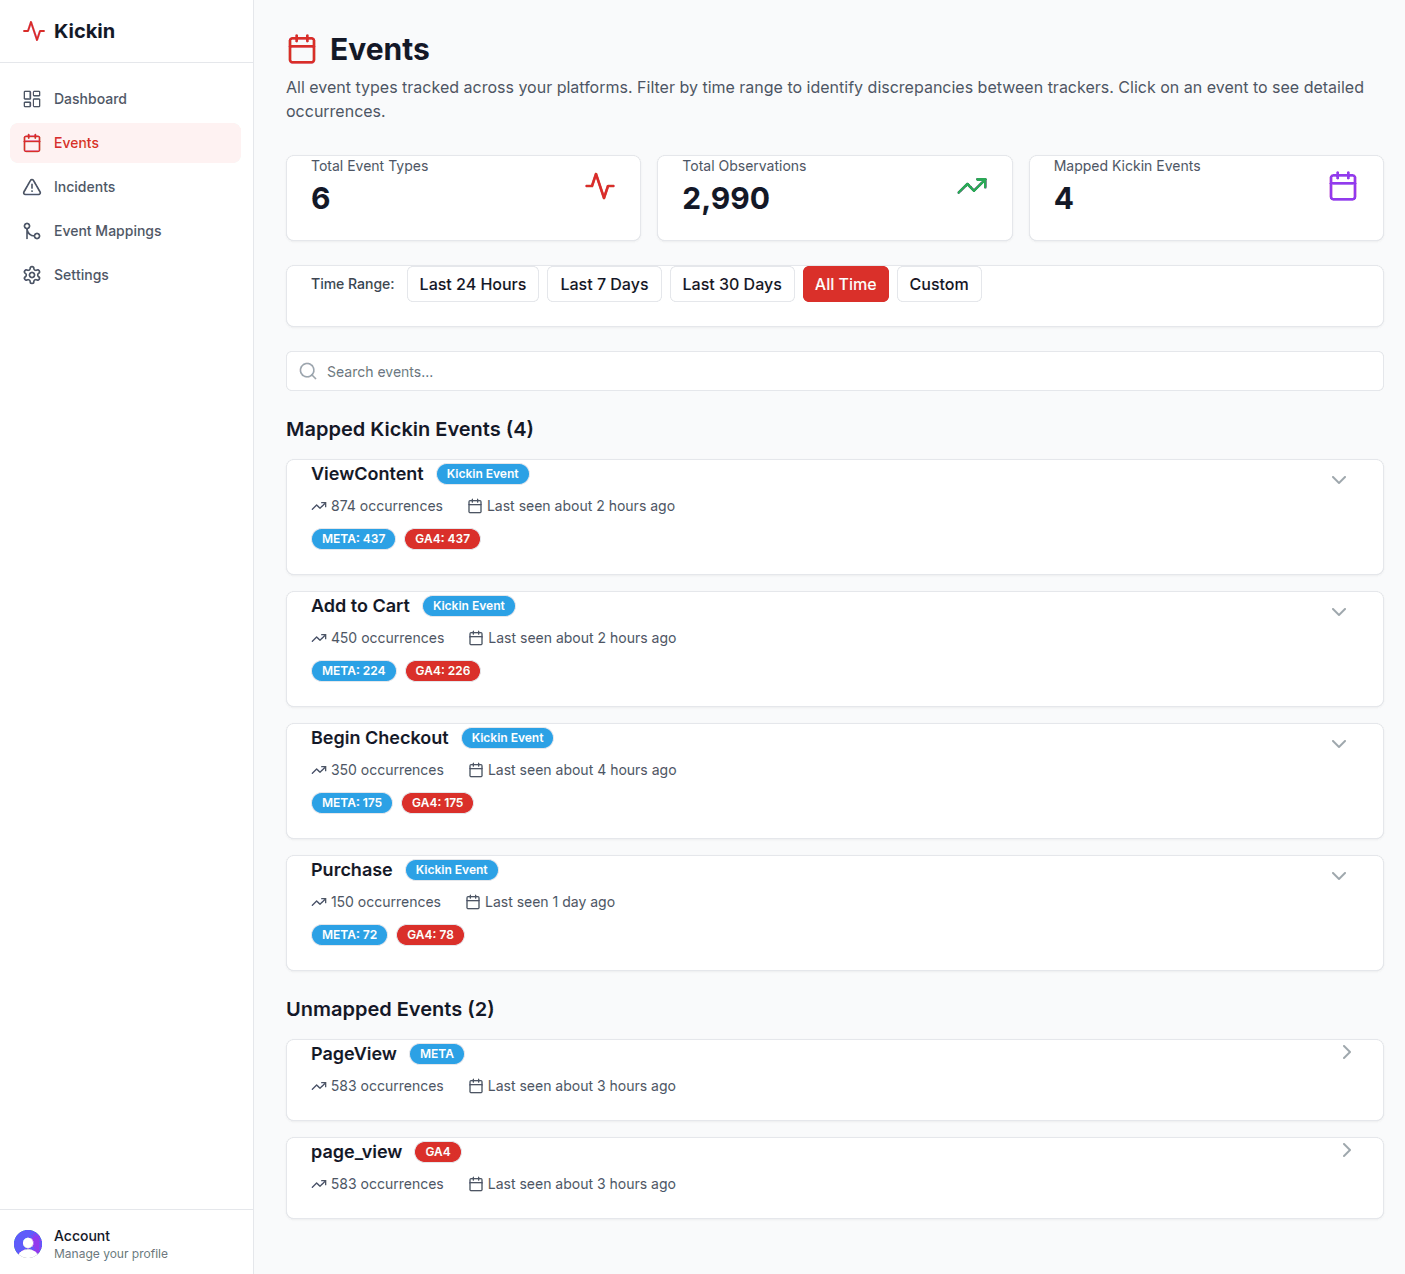Click the Kickin logo icon

pos(33,31)
